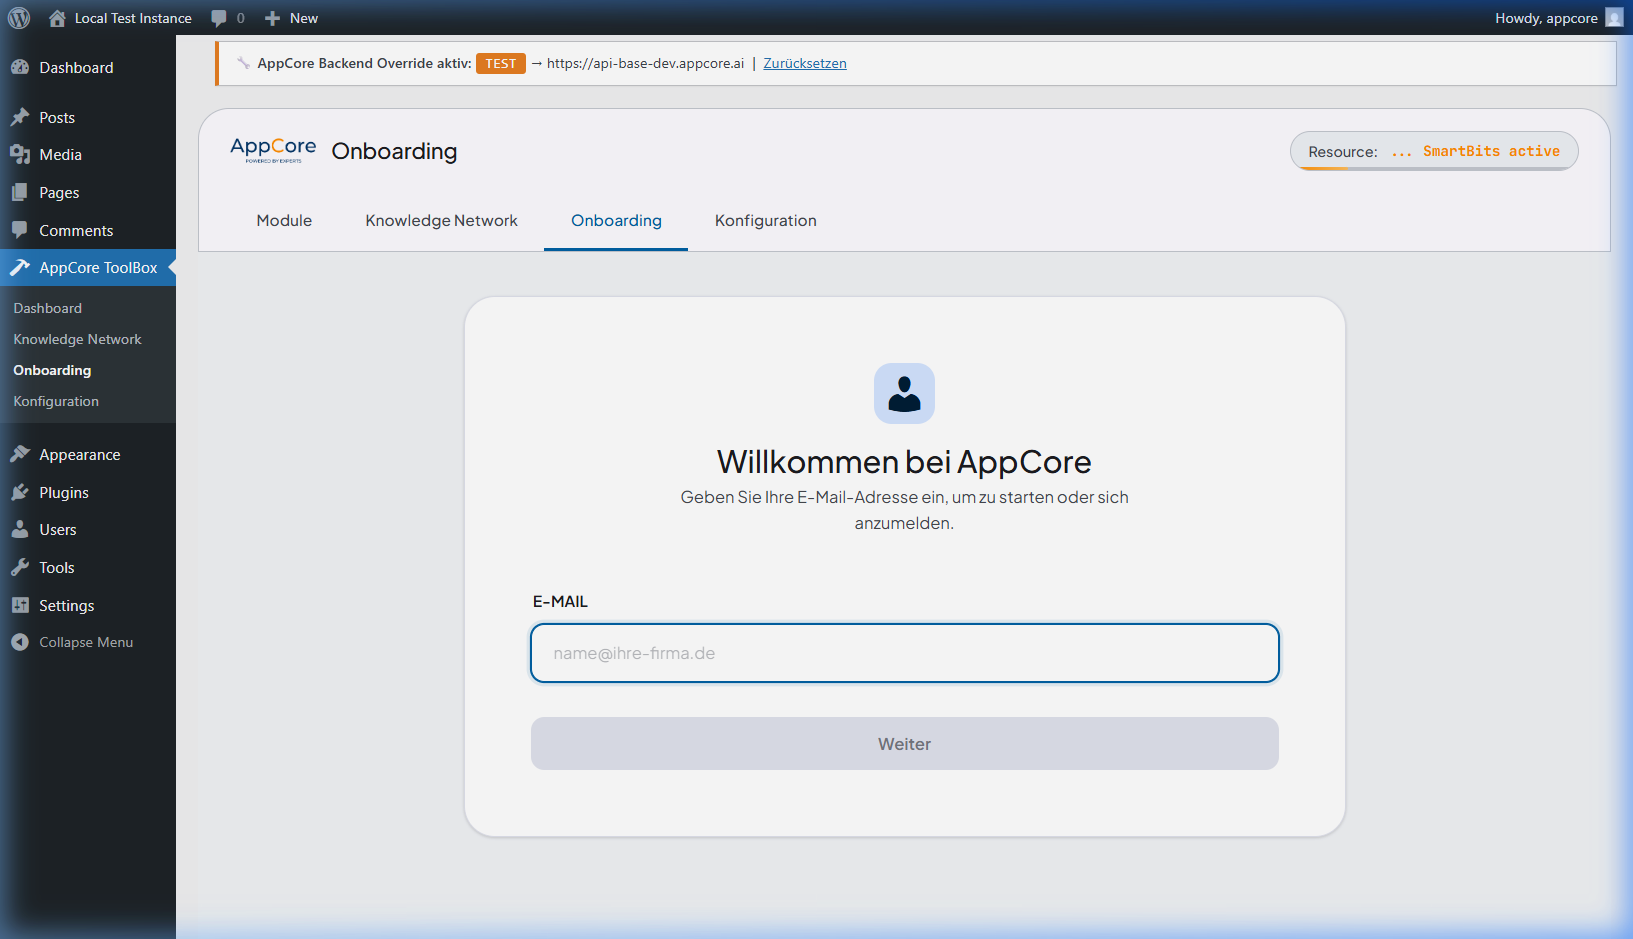Click the AppCore logo above the tabs
The height and width of the screenshot is (939, 1633).
coord(271,149)
